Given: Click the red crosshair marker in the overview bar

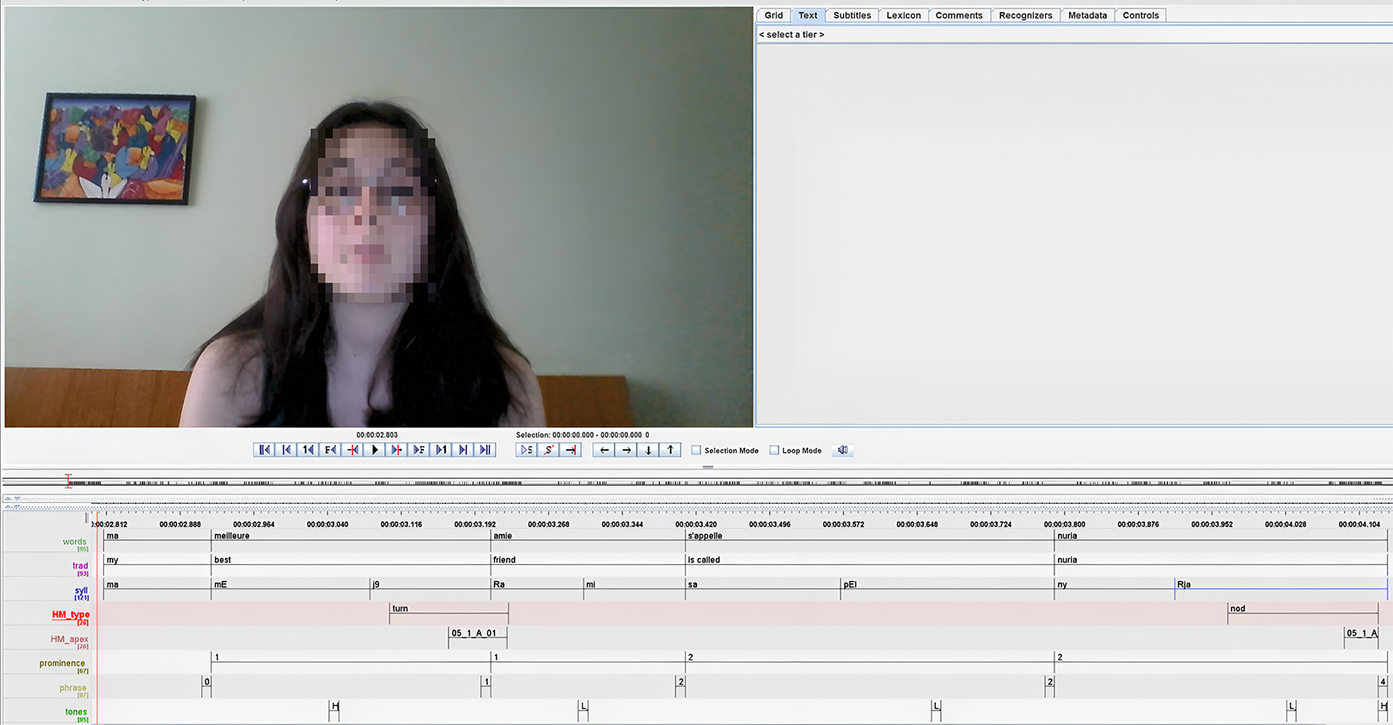Looking at the screenshot, I should coord(68,481).
